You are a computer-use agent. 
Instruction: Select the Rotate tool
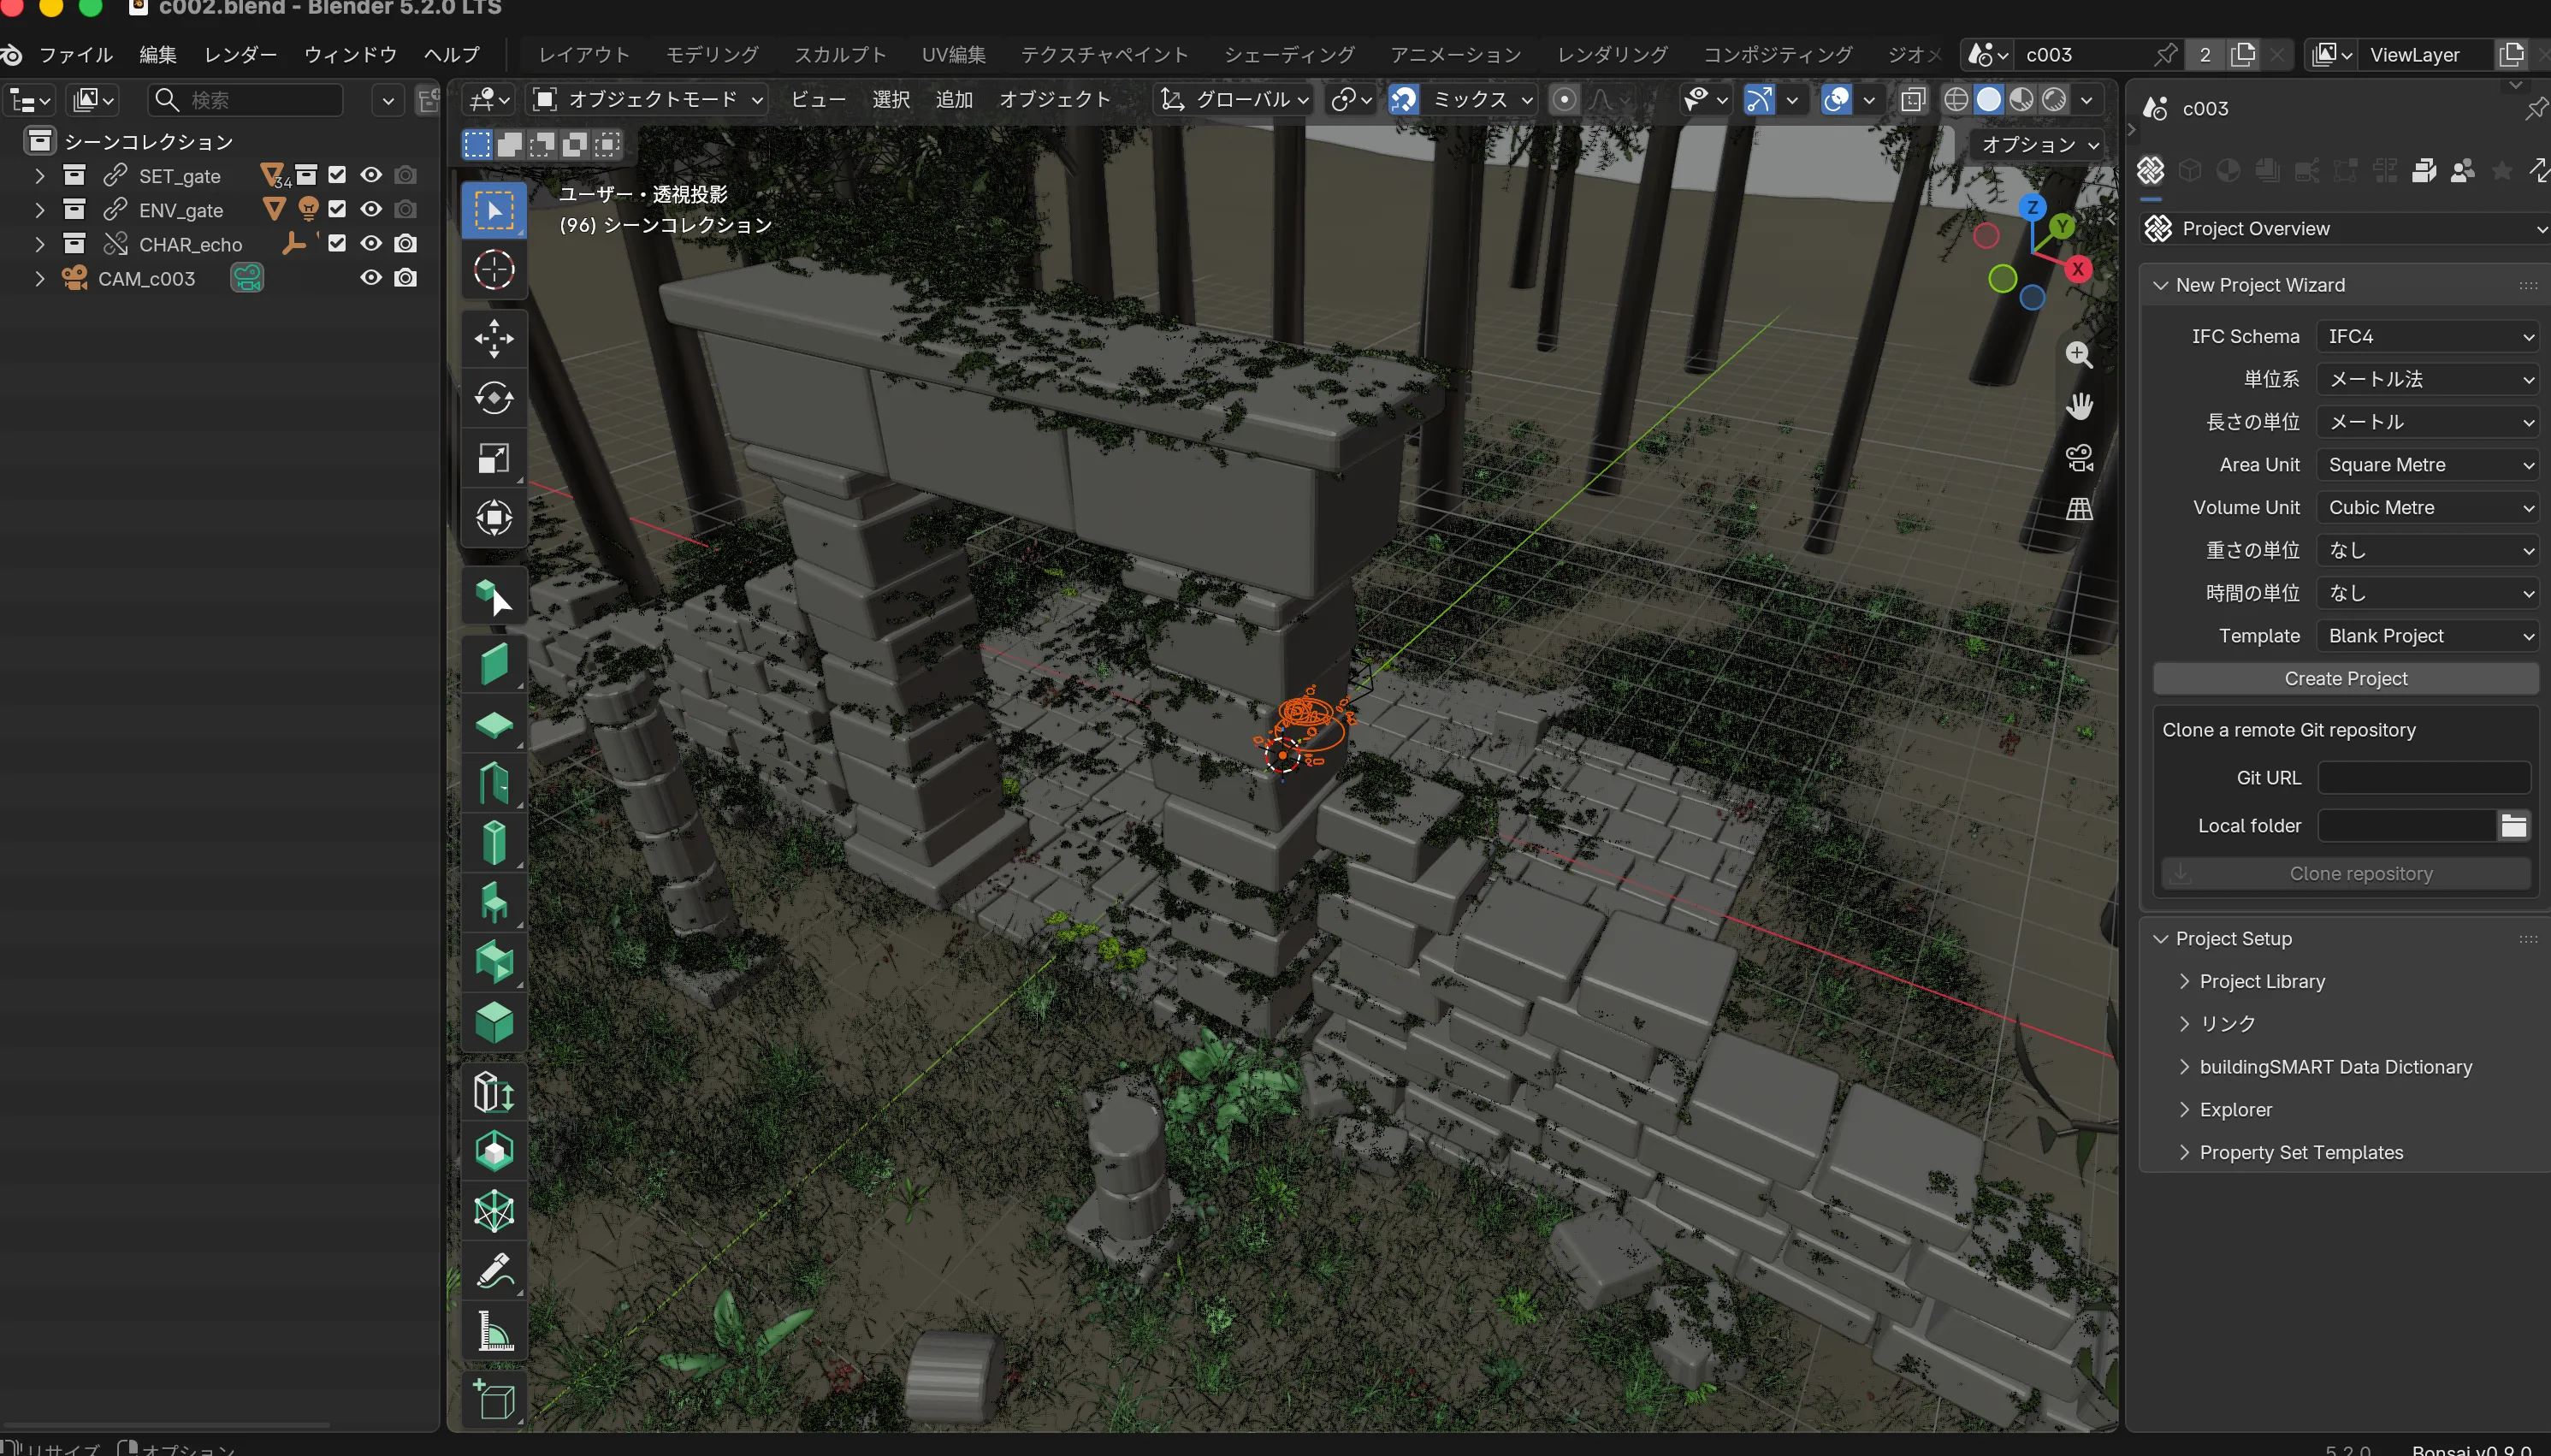pos(494,398)
